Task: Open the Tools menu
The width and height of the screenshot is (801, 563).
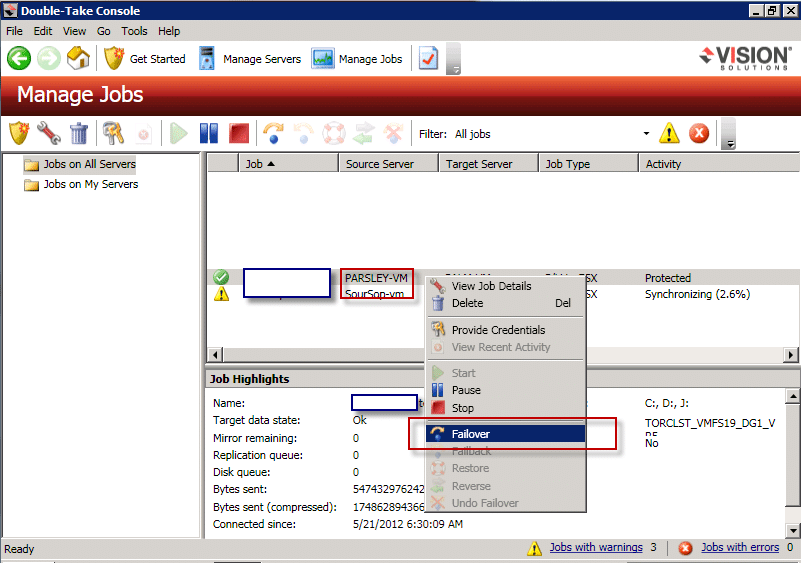Action: pyautogui.click(x=134, y=31)
